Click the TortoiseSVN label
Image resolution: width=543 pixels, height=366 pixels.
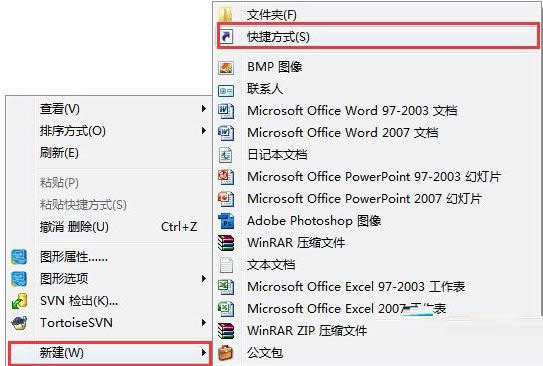(76, 323)
